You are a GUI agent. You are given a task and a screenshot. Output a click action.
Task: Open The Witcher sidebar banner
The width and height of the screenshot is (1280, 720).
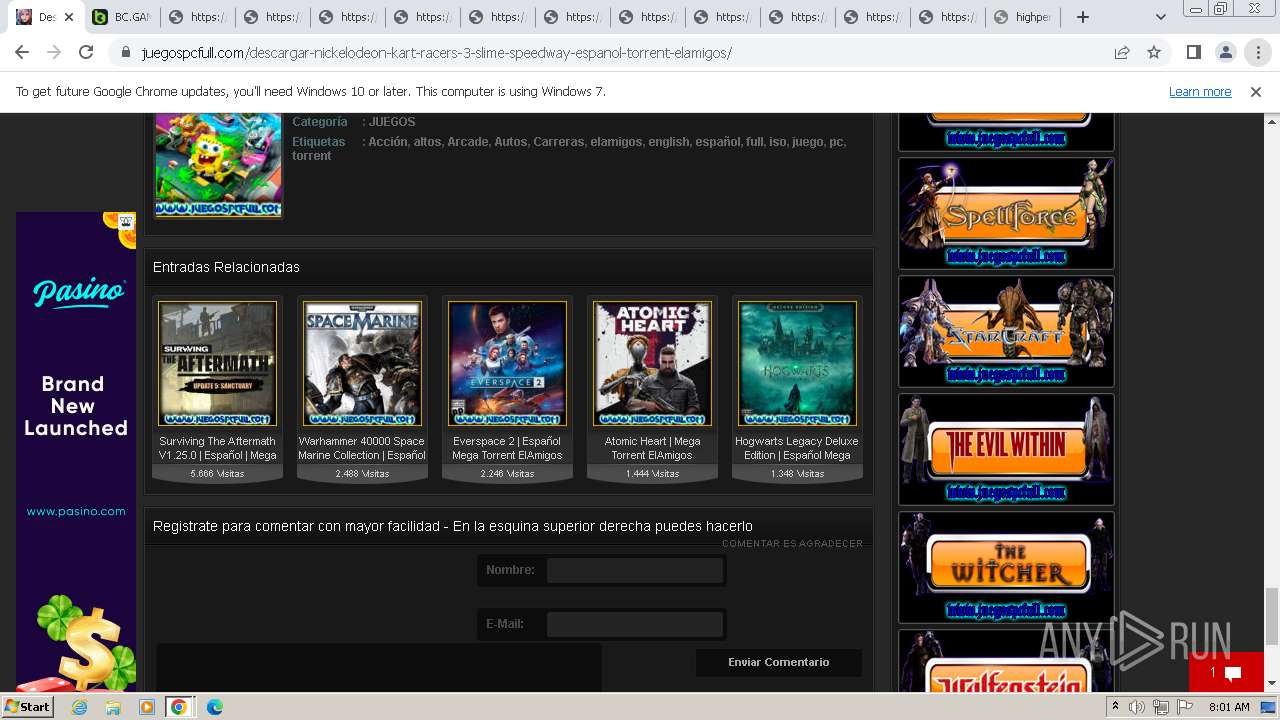click(x=1006, y=567)
